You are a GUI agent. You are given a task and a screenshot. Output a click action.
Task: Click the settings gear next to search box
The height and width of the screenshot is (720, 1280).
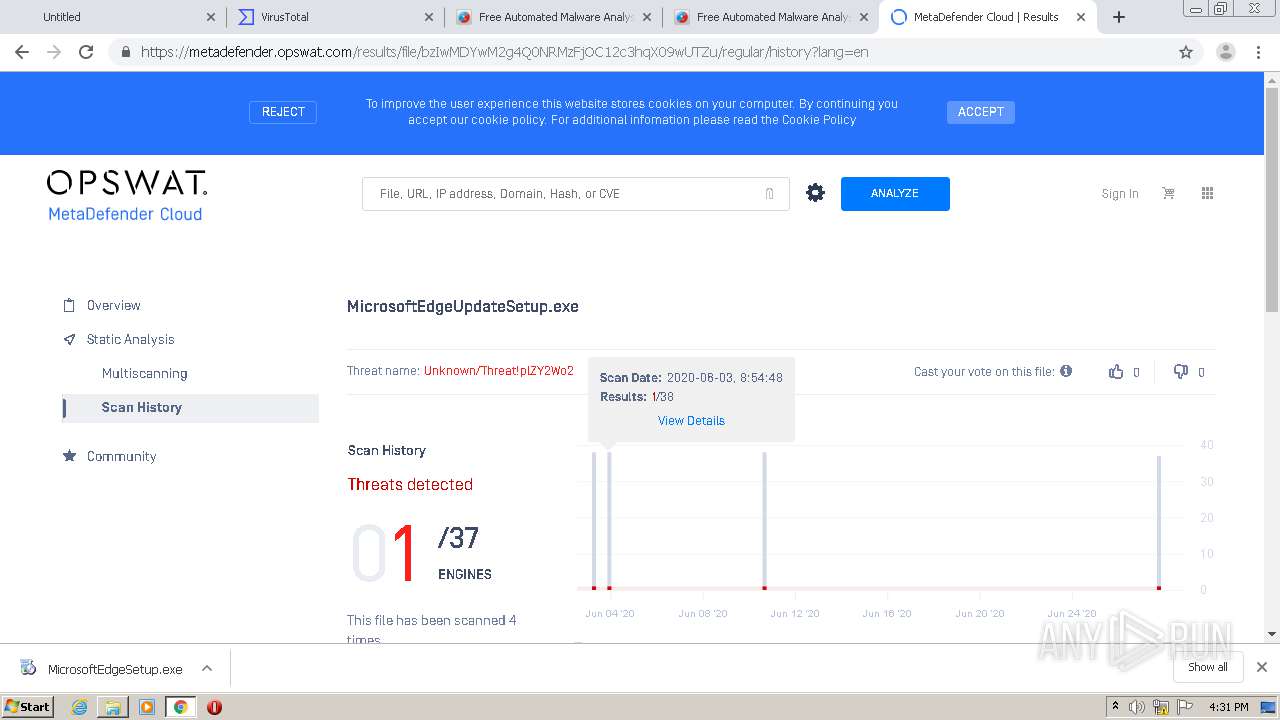pos(816,193)
